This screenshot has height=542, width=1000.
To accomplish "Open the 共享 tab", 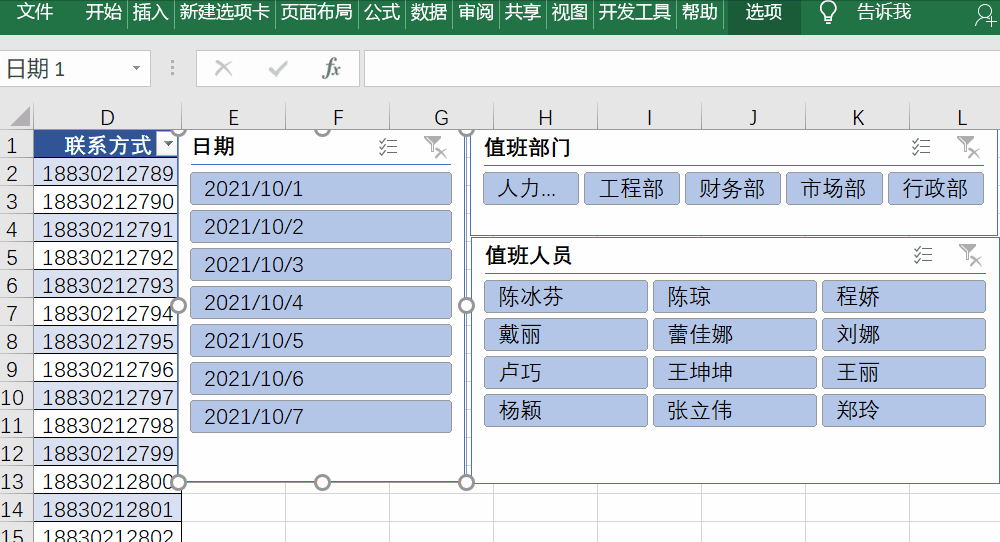I will point(522,11).
